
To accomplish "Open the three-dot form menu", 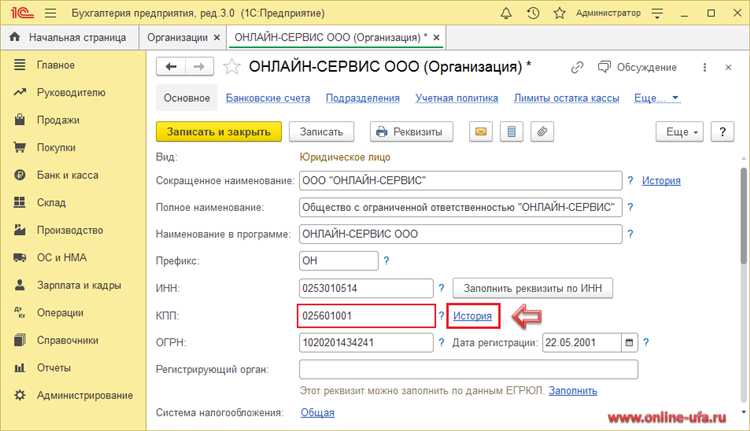I will (704, 67).
